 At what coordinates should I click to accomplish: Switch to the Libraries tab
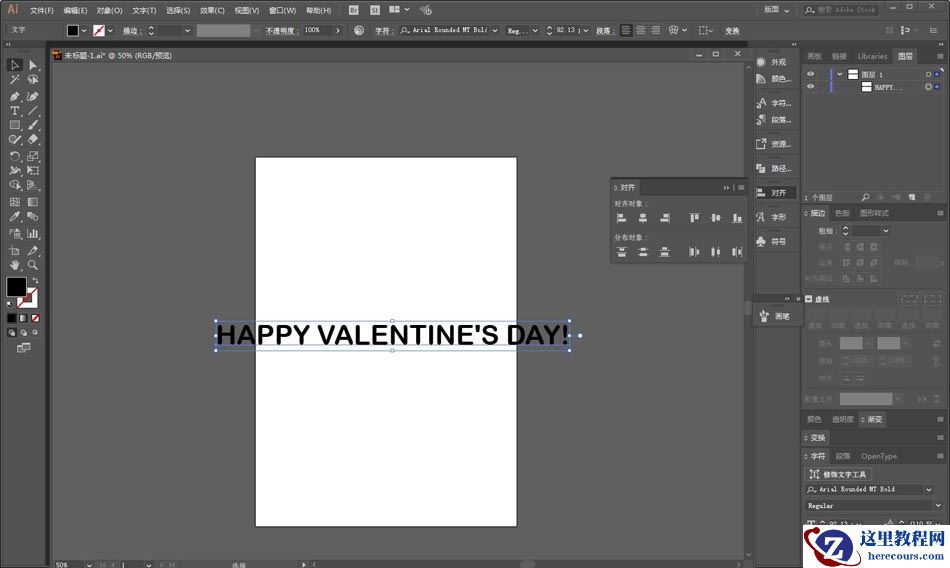(872, 56)
